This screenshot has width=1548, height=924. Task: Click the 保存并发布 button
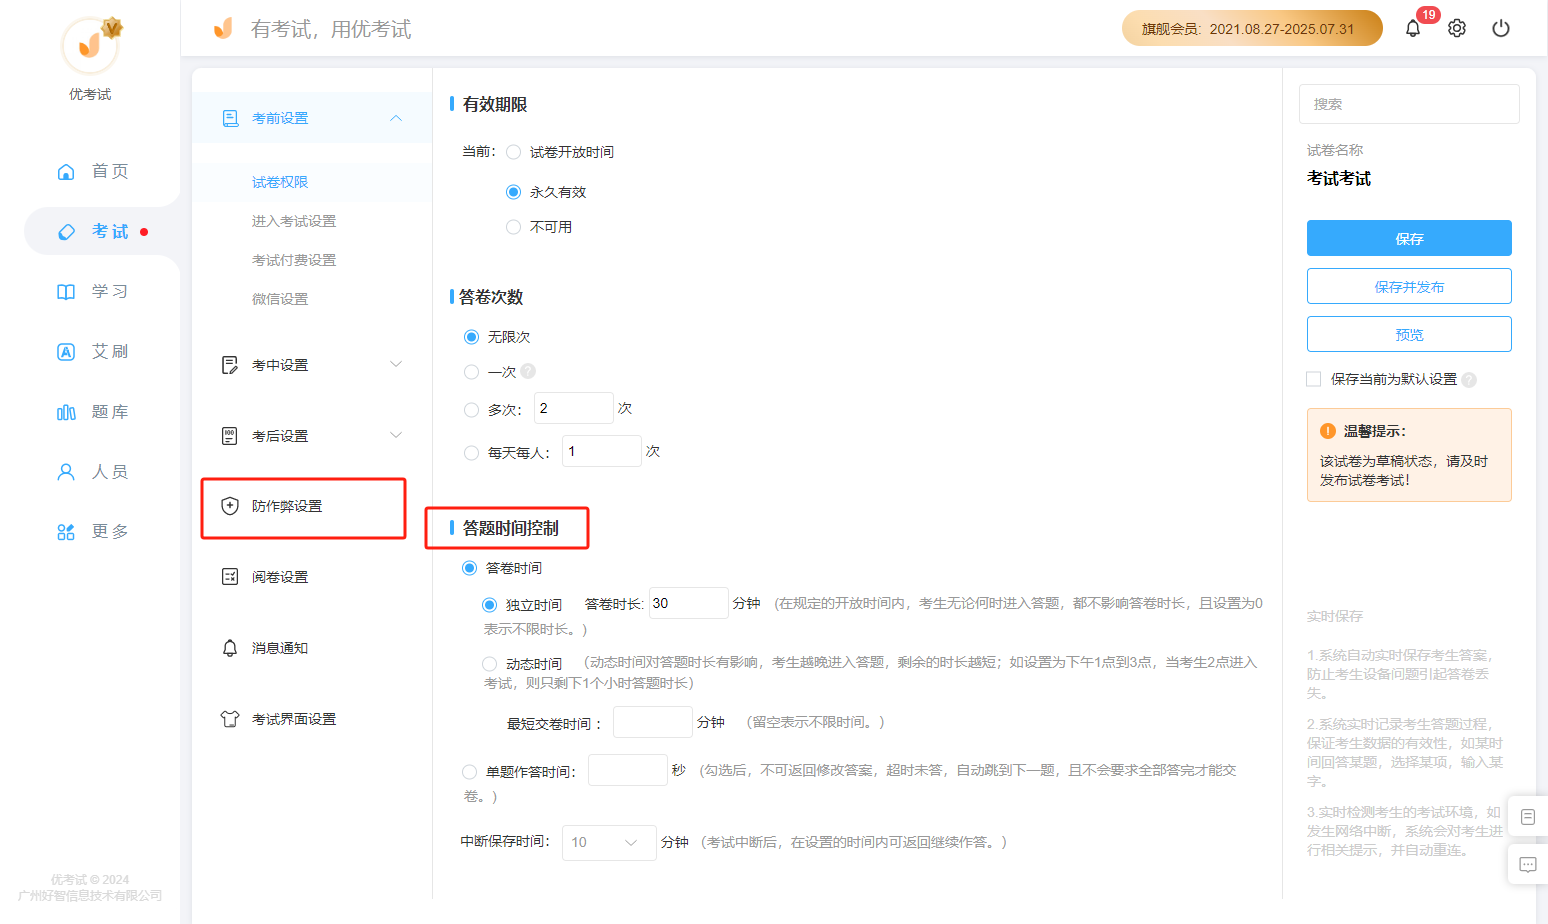(1409, 286)
